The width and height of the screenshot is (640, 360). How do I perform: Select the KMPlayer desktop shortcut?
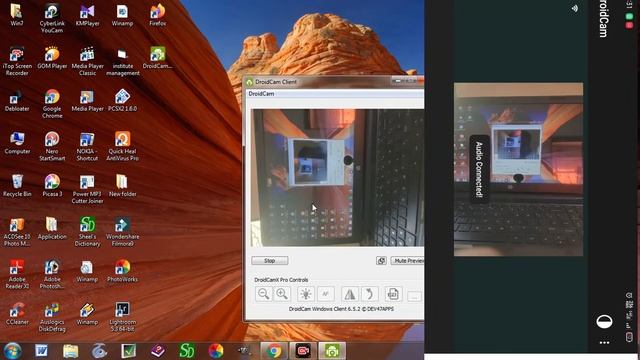coord(87,15)
